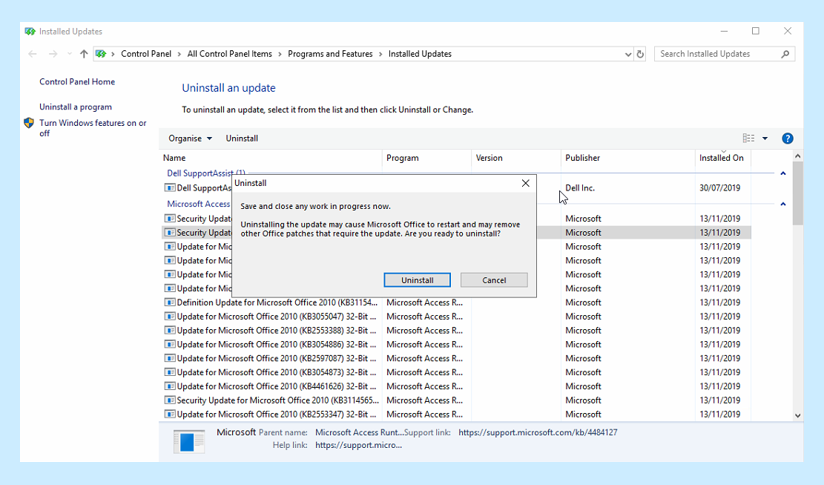
Task: Select Update for Office 2010 KB3055047
Action: (x=456, y=316)
